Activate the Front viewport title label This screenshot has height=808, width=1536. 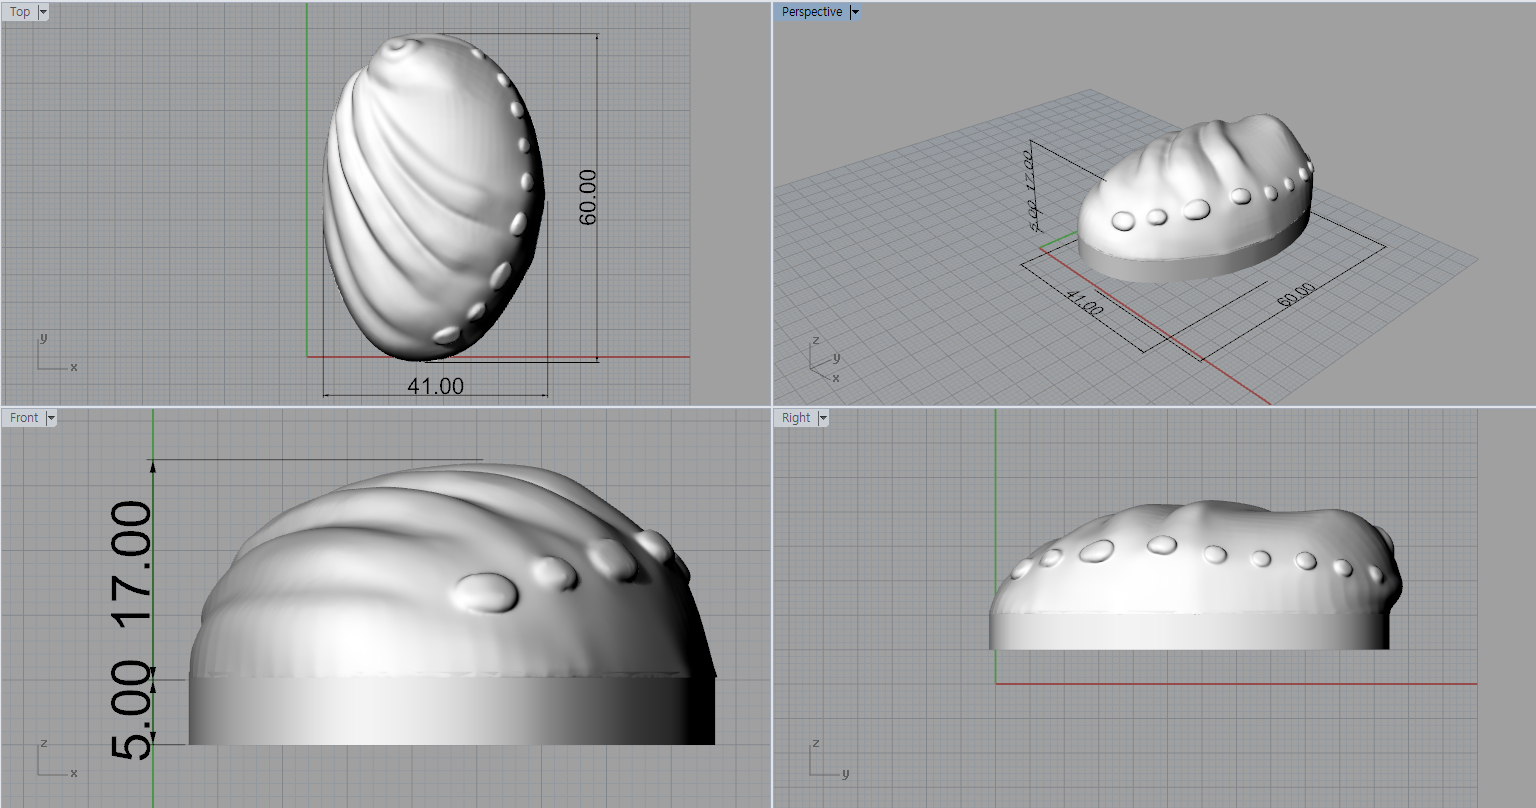coord(24,418)
